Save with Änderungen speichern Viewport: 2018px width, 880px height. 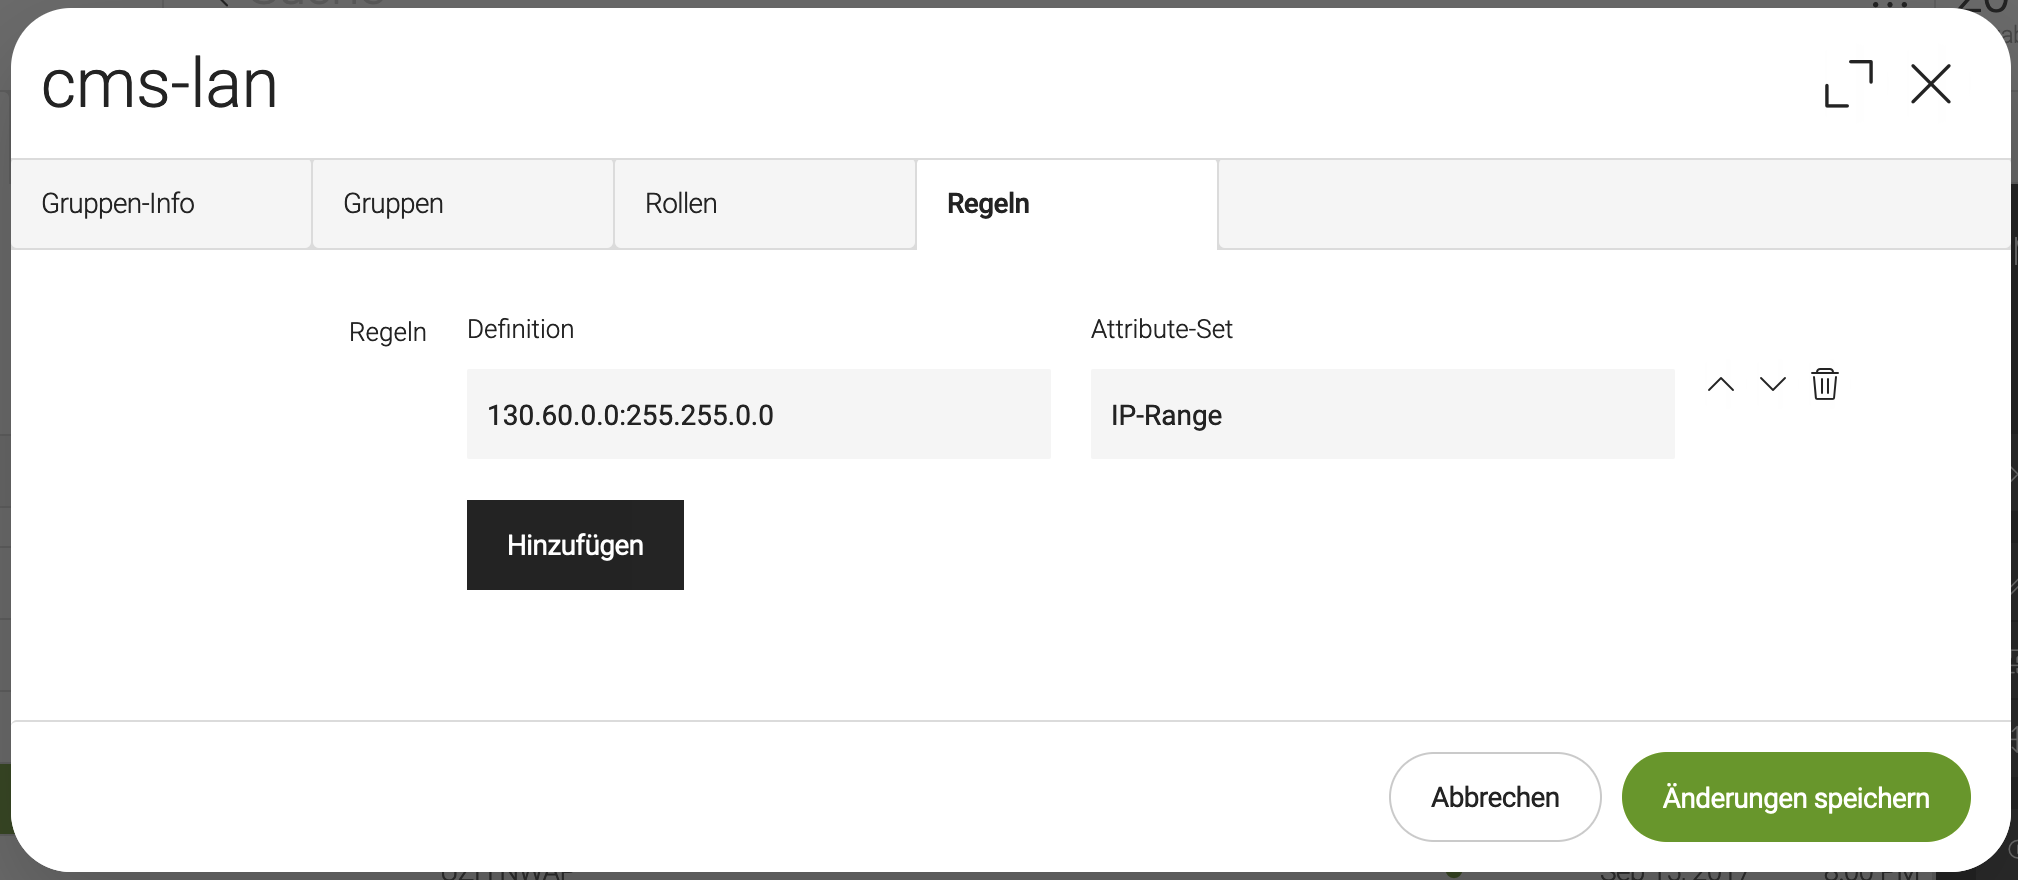point(1796,797)
